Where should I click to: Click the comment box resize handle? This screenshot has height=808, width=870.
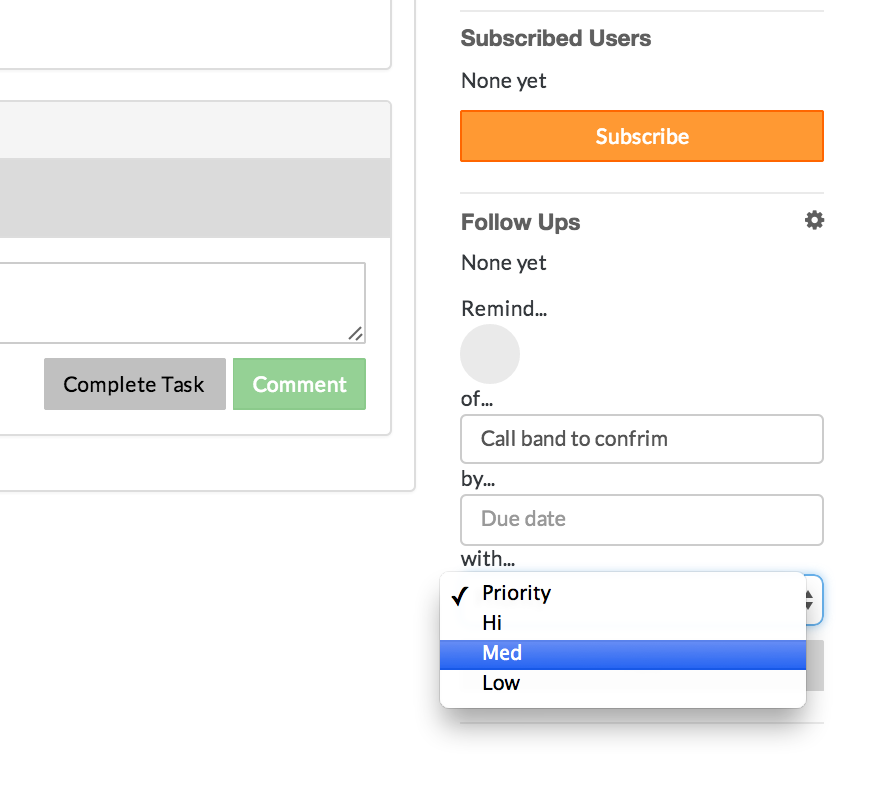[356, 334]
